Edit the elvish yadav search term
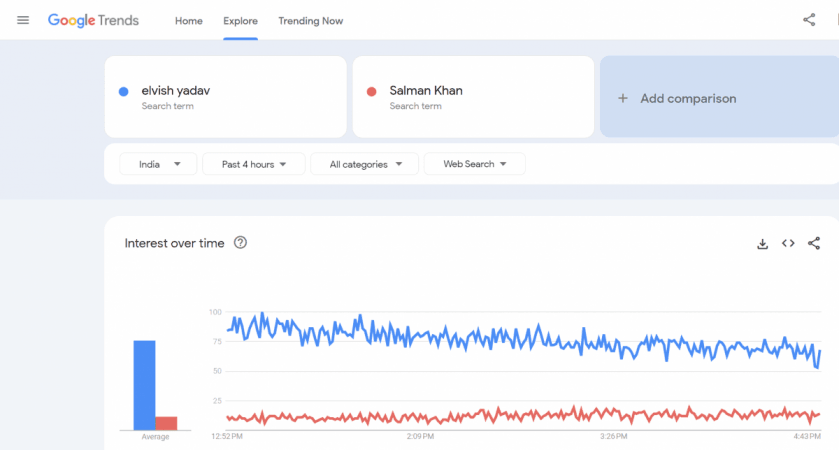 (225, 97)
